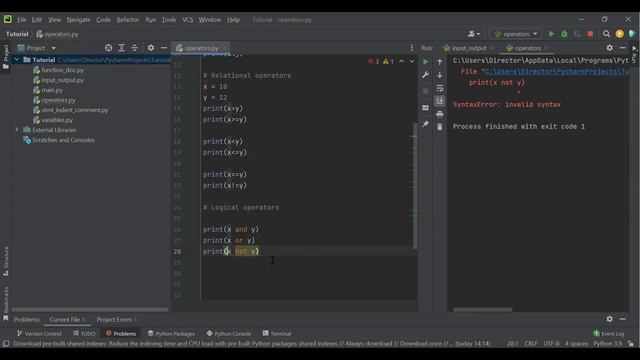Open Python Console tool window

click(229, 333)
